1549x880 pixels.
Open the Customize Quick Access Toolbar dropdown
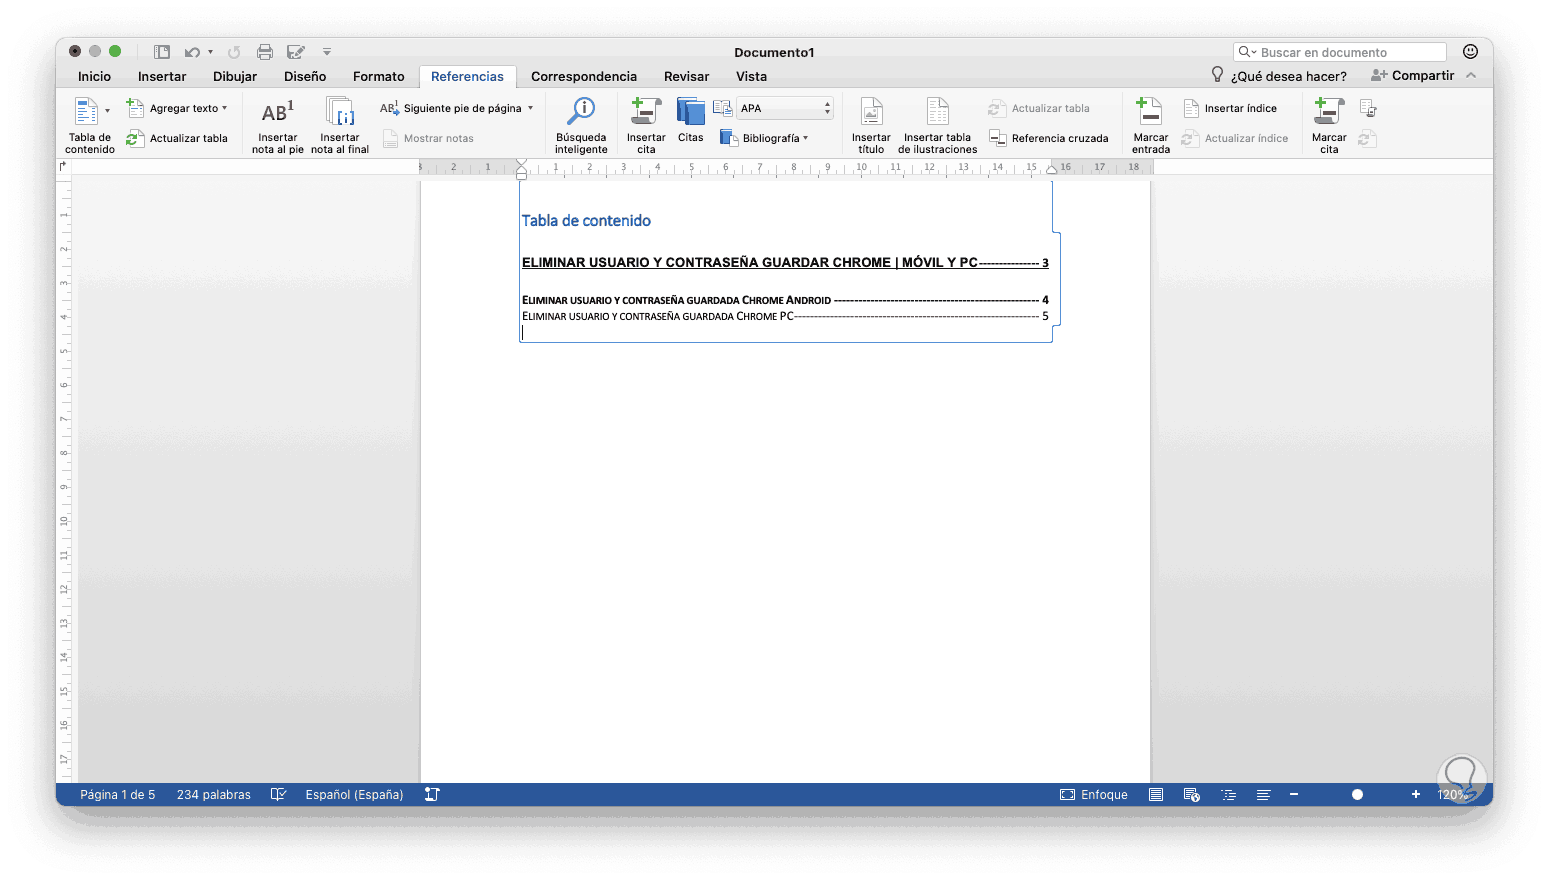click(x=327, y=52)
